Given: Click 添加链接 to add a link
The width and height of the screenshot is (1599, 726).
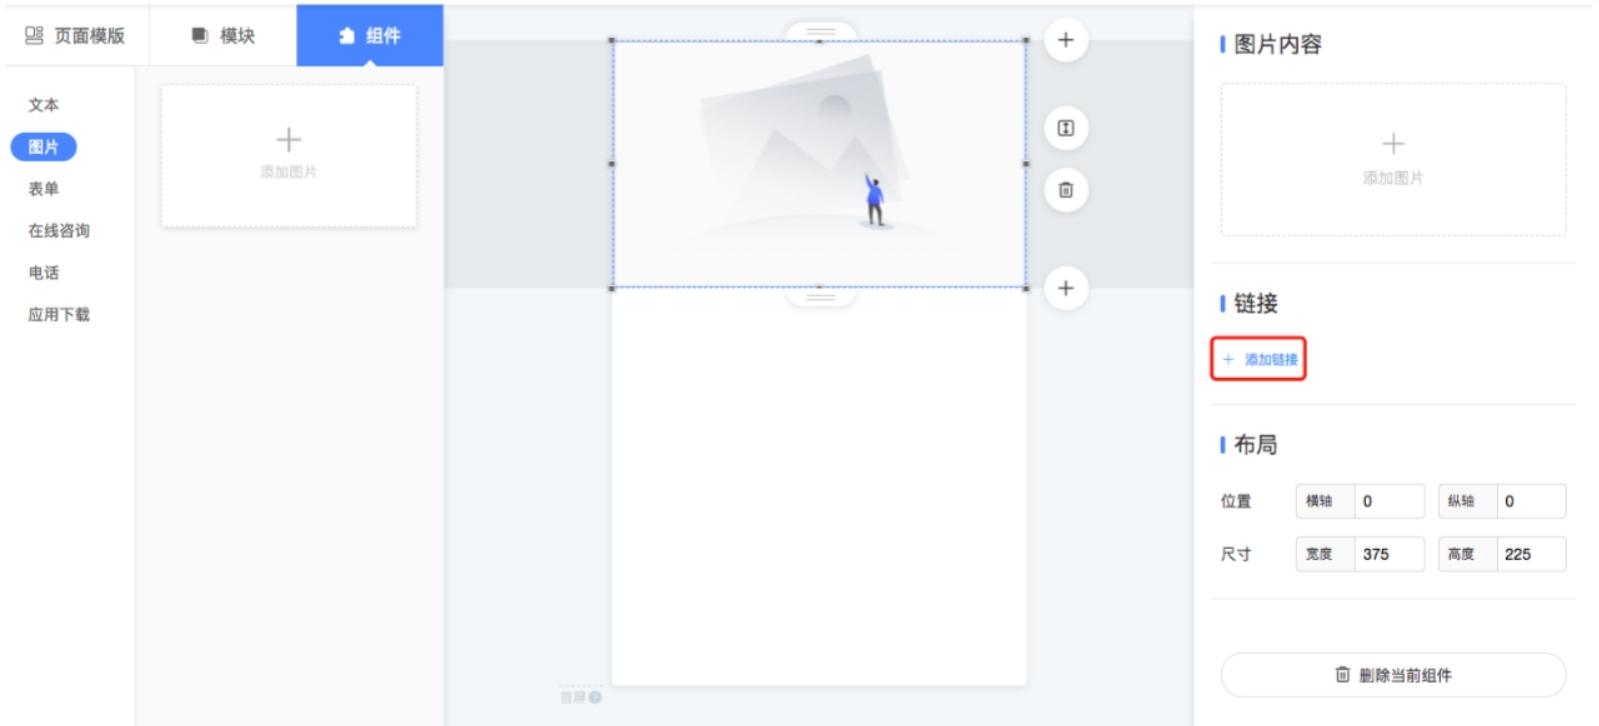Looking at the screenshot, I should click(x=1259, y=359).
